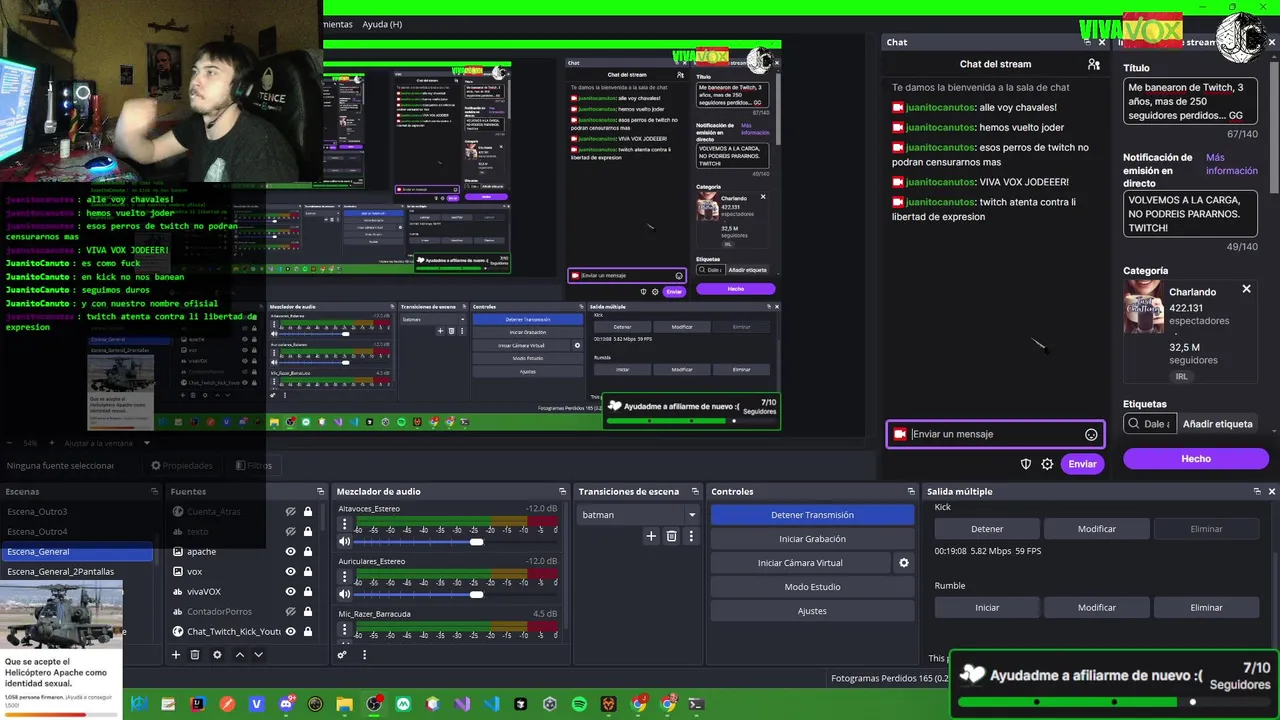Delete selected source using trash icon

(x=195, y=655)
